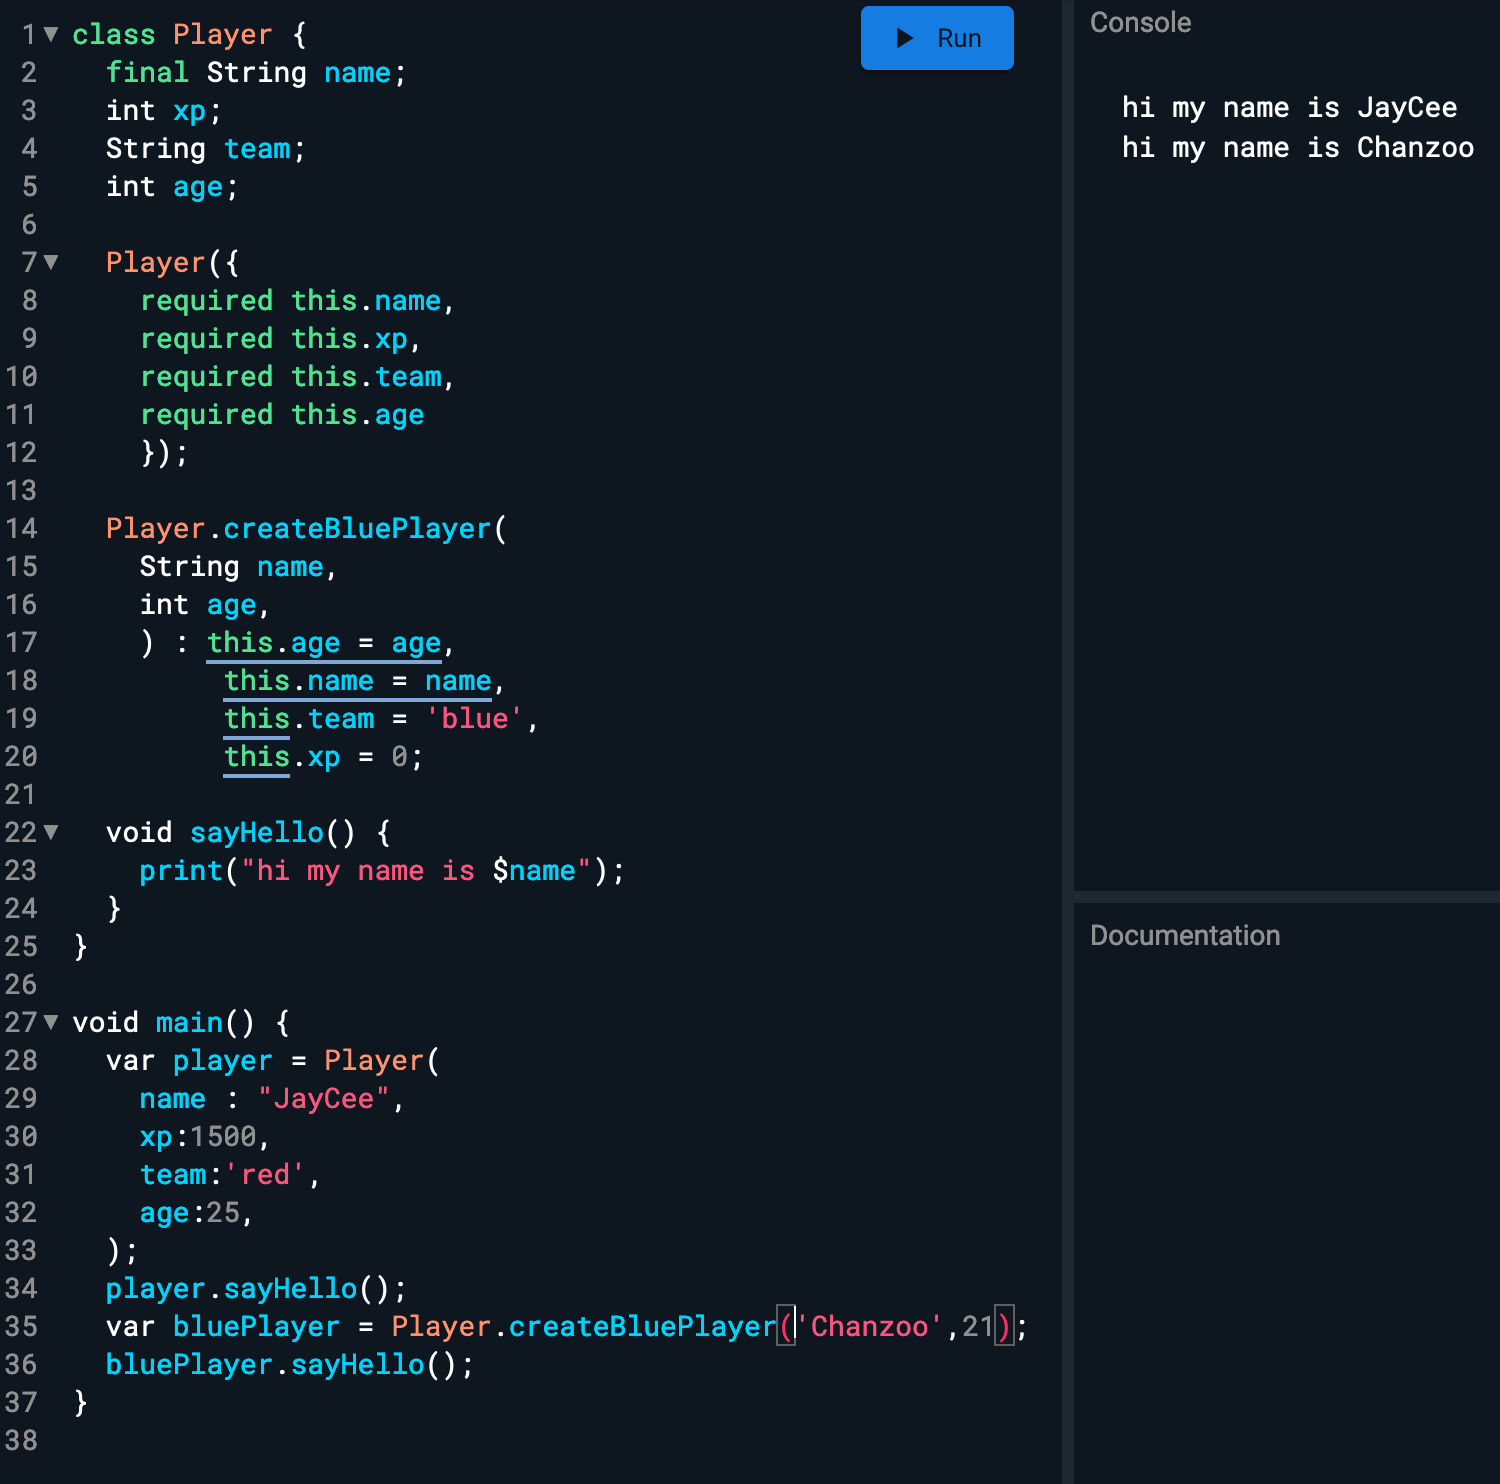This screenshot has height=1484, width=1500.
Task: Click 'bluePlayer.sayHello();' call
Action: pos(290,1364)
